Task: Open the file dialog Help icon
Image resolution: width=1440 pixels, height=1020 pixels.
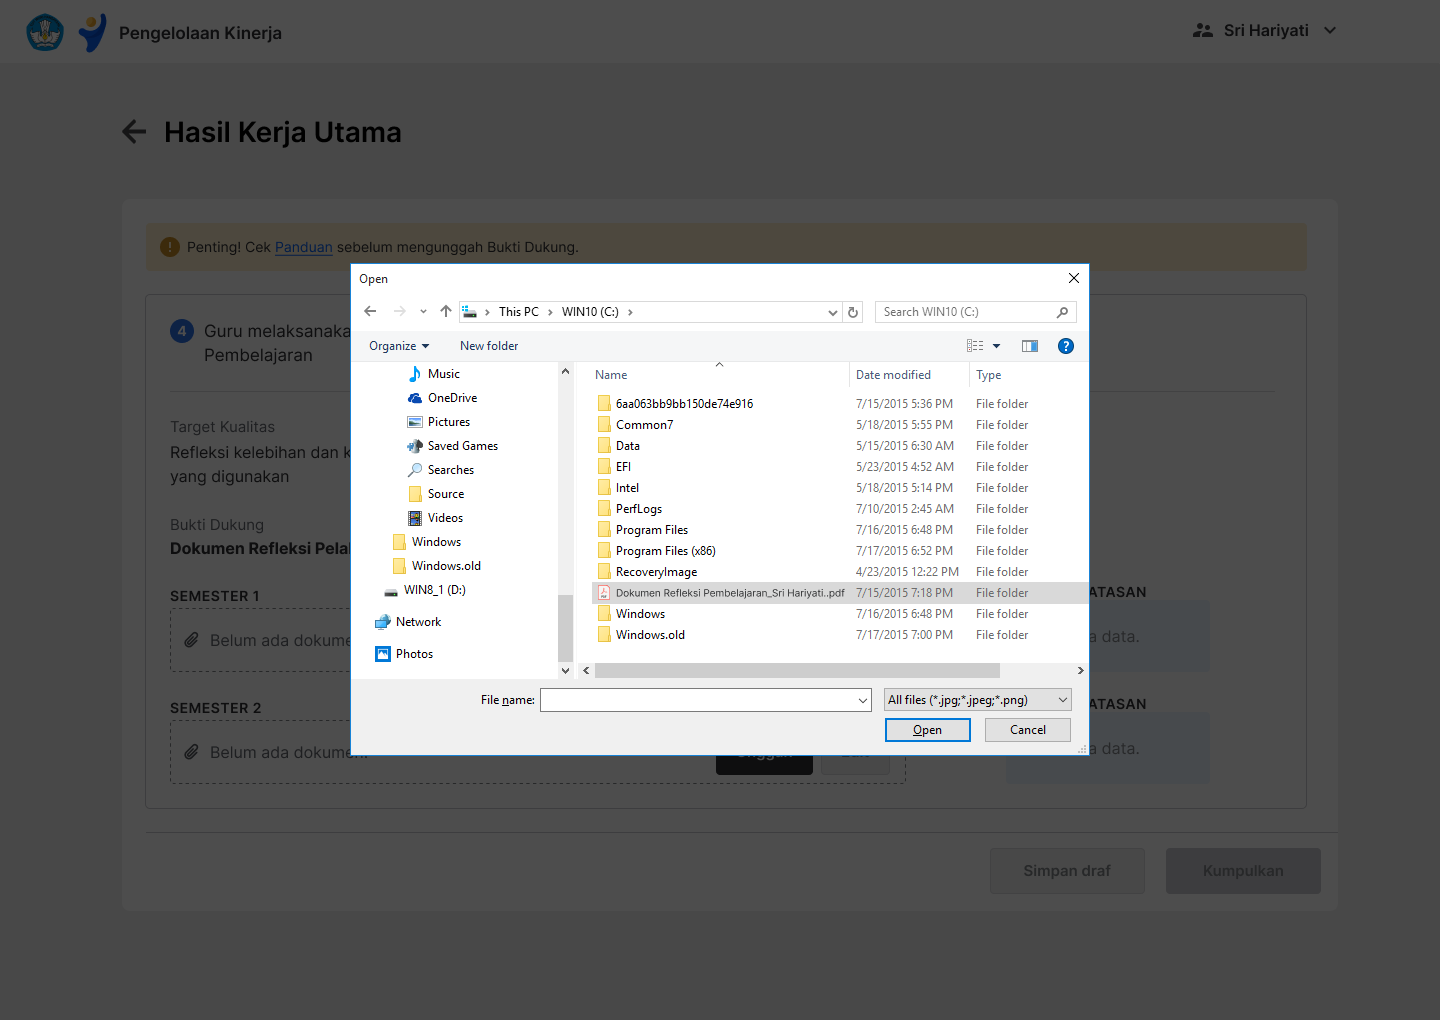Action: click(1065, 346)
